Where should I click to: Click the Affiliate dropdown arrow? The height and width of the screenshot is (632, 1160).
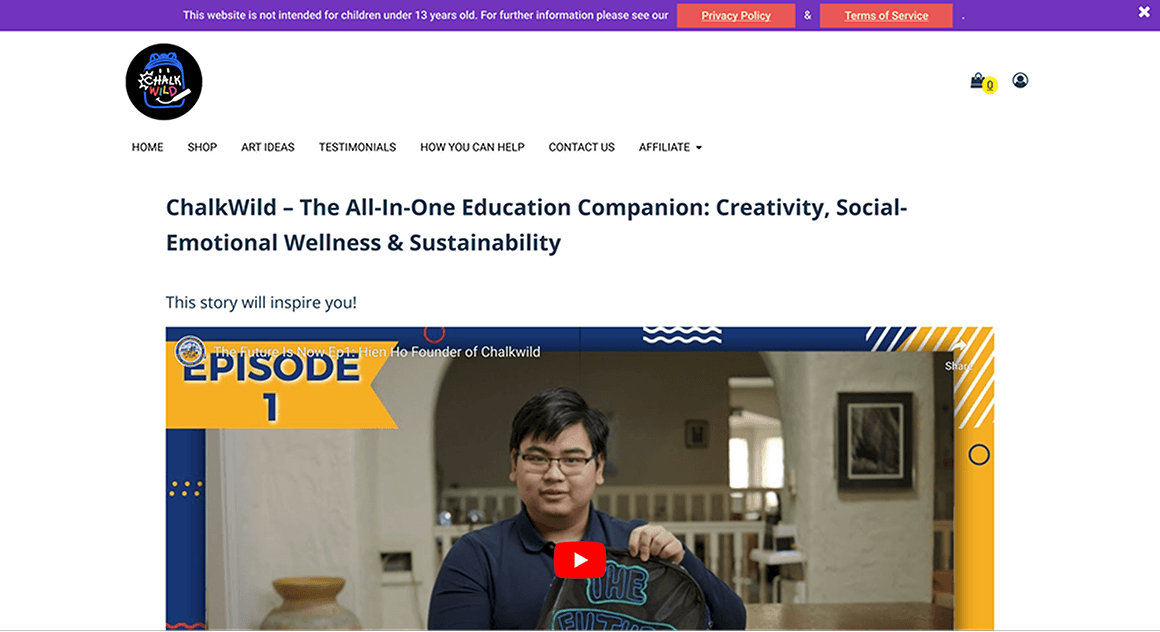(698, 148)
